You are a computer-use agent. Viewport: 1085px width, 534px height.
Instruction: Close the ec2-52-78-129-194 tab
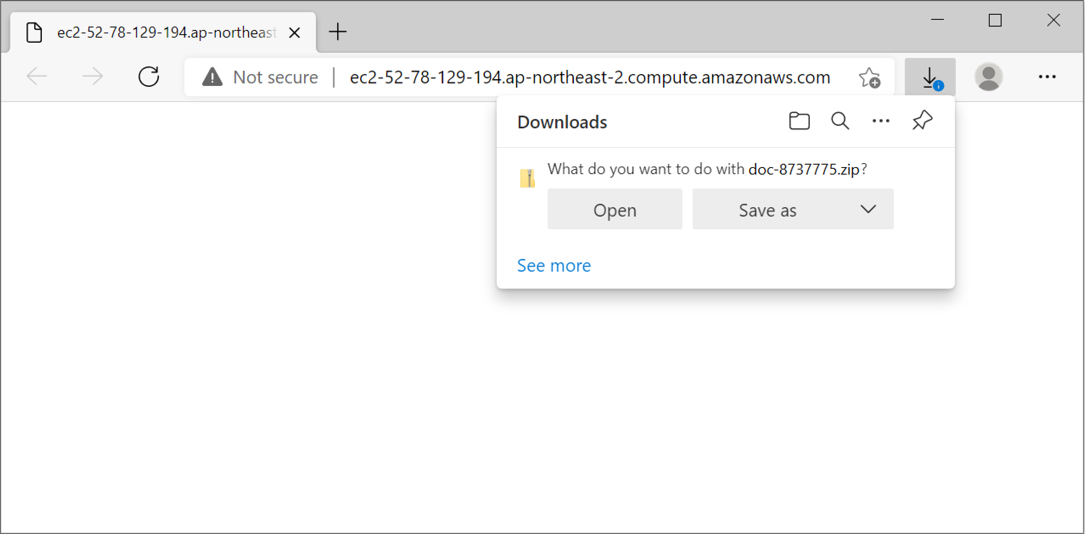294,33
